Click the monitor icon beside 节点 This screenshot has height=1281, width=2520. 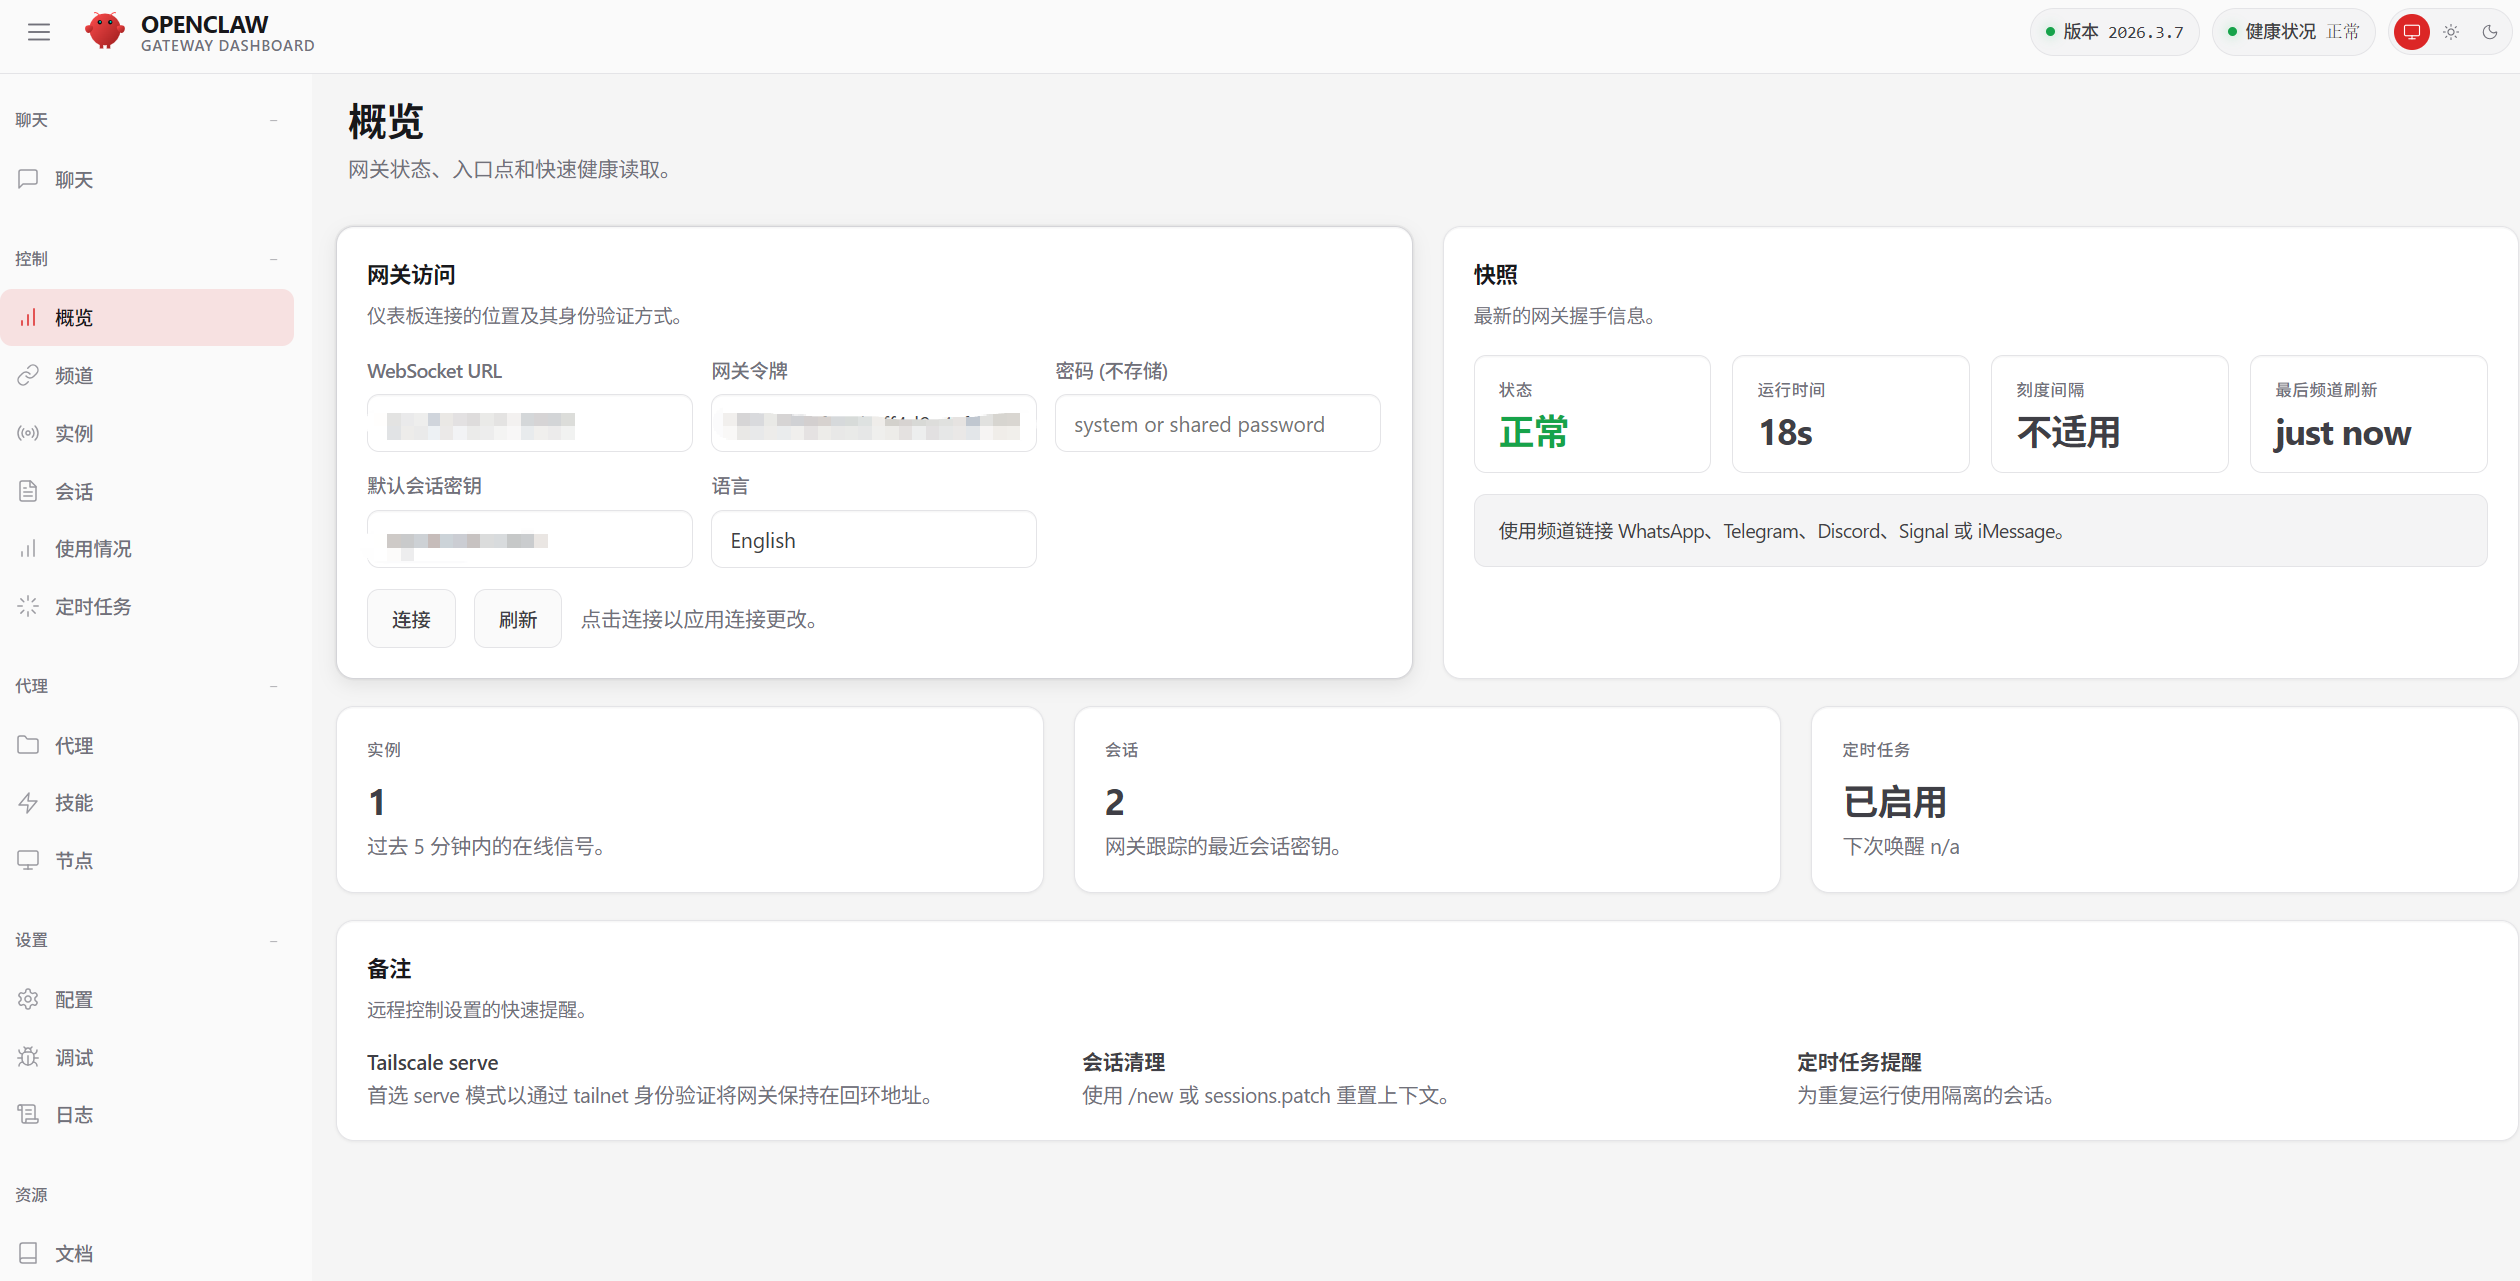point(28,860)
